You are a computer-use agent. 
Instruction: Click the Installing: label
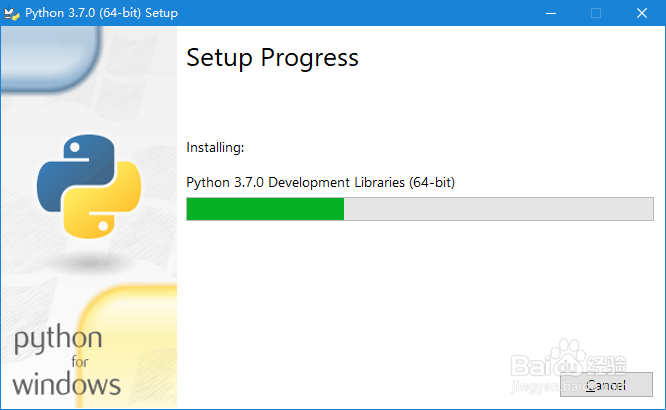click(215, 147)
